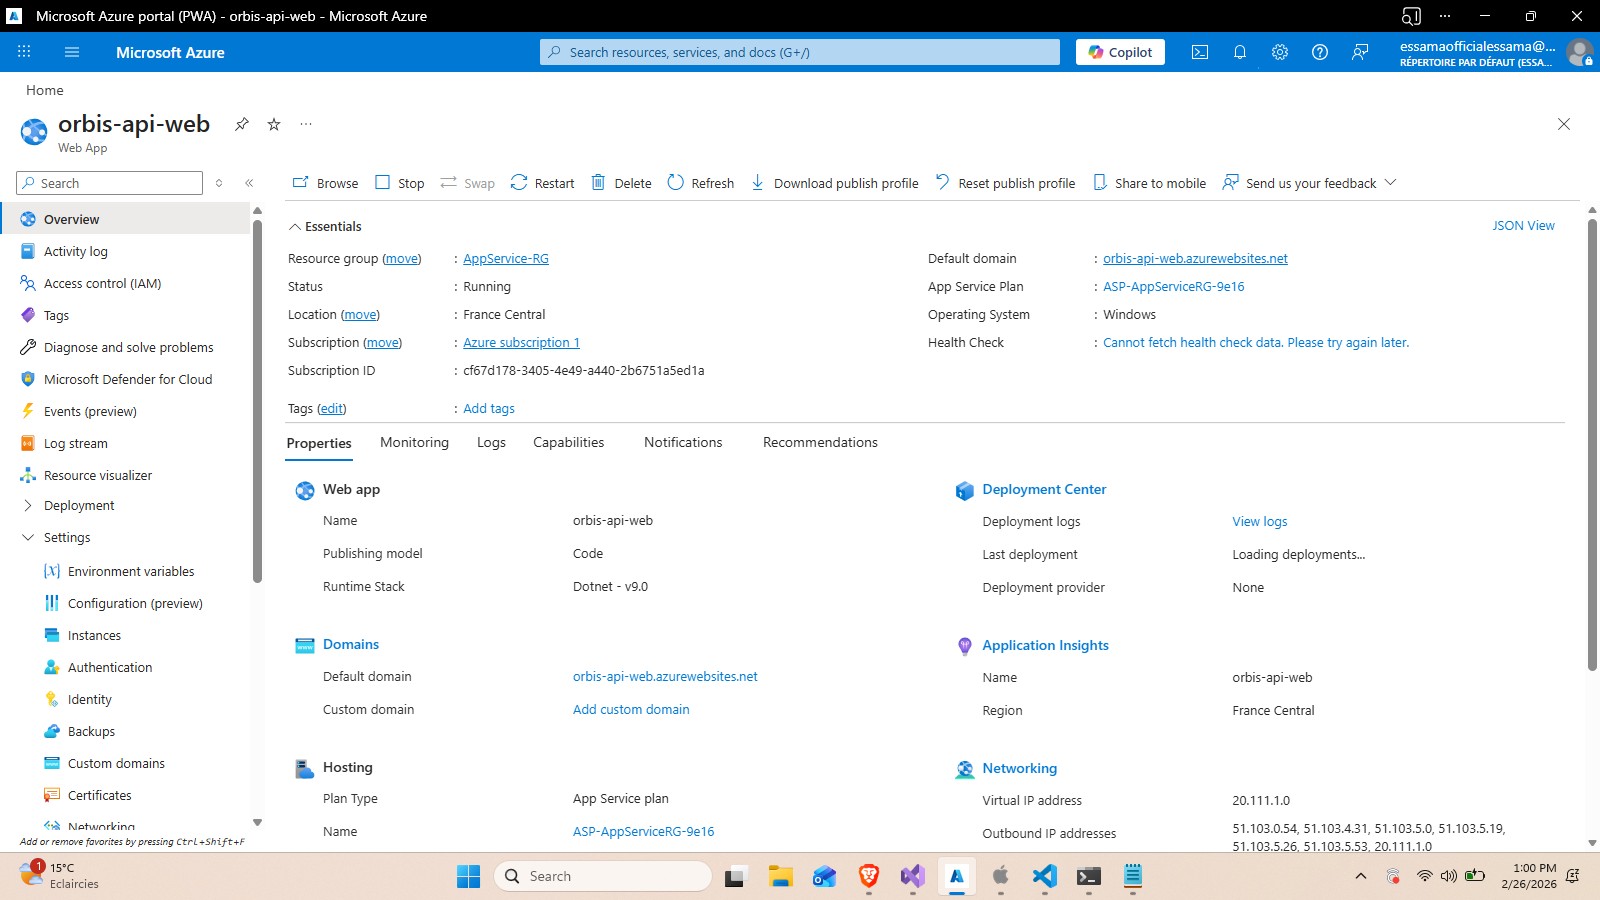
Task: Stop the web app
Action: pyautogui.click(x=399, y=183)
